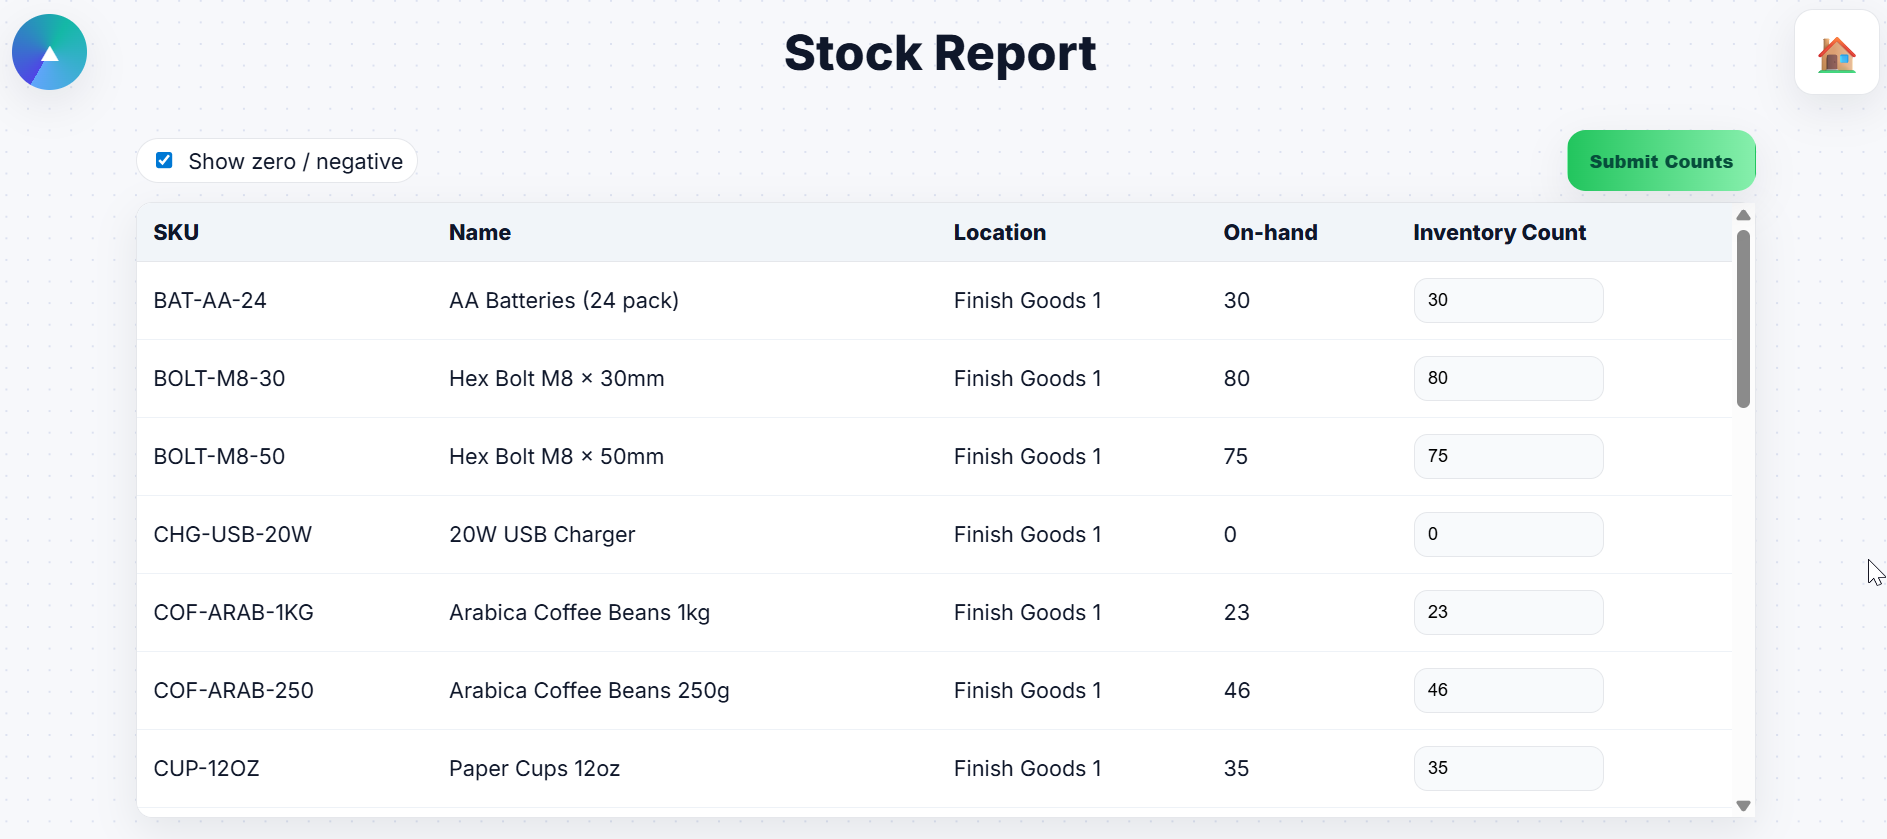Click scrollbar down arrow in table
The width and height of the screenshot is (1887, 839).
(1743, 805)
